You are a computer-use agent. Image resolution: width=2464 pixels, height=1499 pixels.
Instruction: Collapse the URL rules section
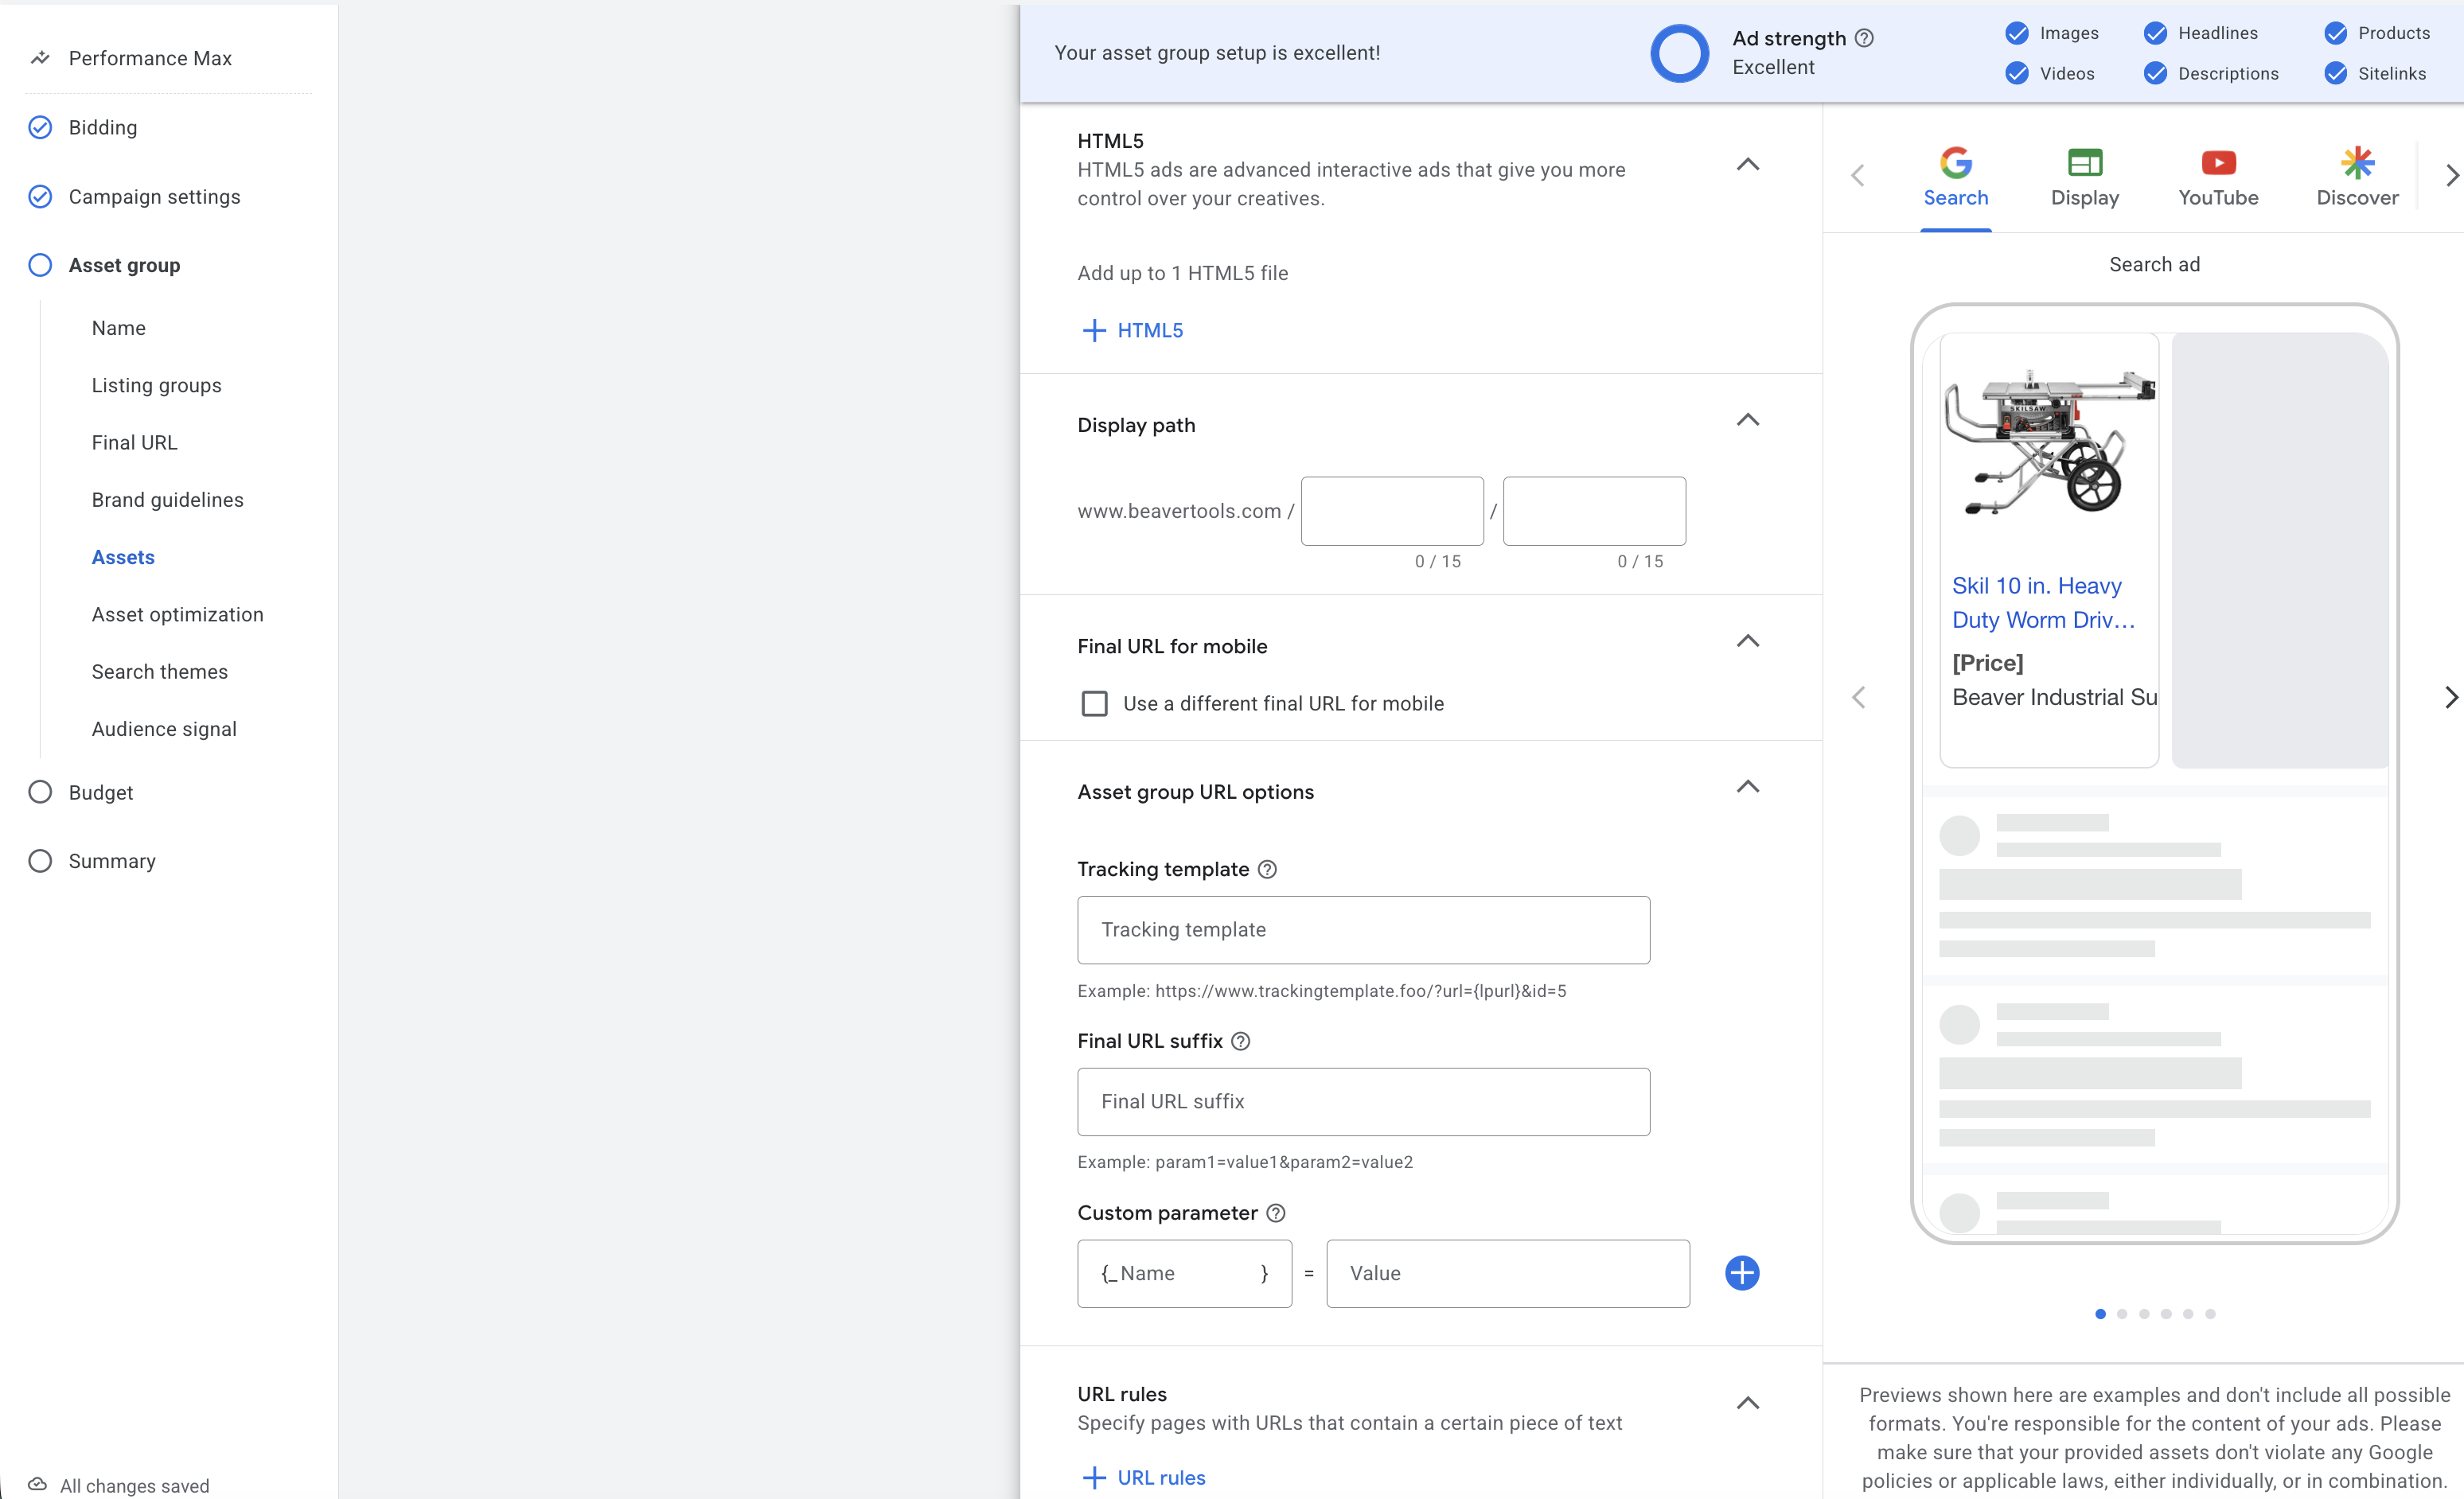pyautogui.click(x=1747, y=1403)
